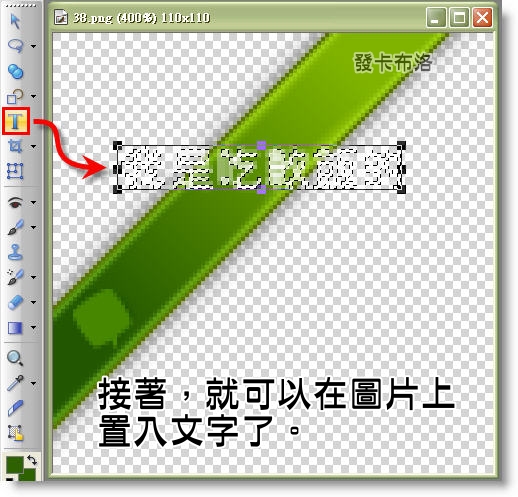Open the Path tool options arrow

pos(33,96)
